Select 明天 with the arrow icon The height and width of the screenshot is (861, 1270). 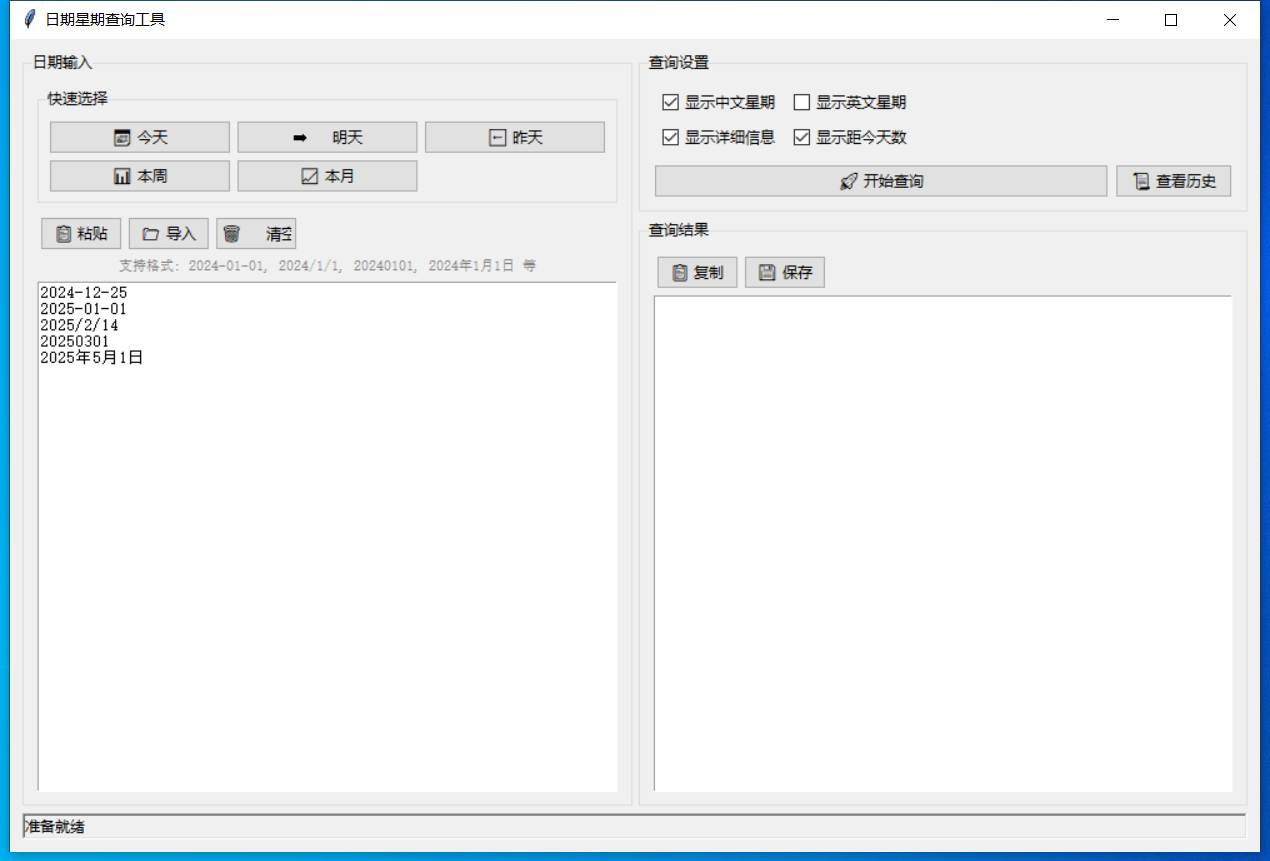pos(327,137)
